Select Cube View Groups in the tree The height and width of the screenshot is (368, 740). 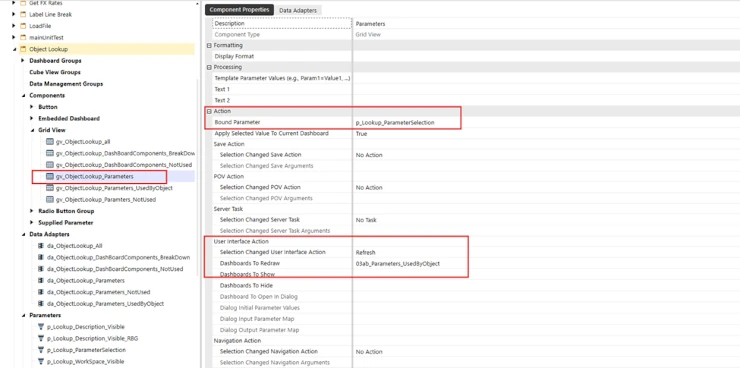pos(55,72)
